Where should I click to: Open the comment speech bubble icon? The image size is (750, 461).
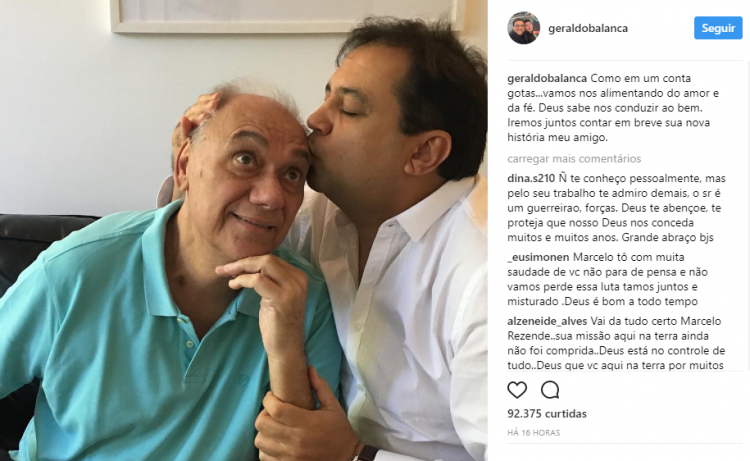[550, 390]
